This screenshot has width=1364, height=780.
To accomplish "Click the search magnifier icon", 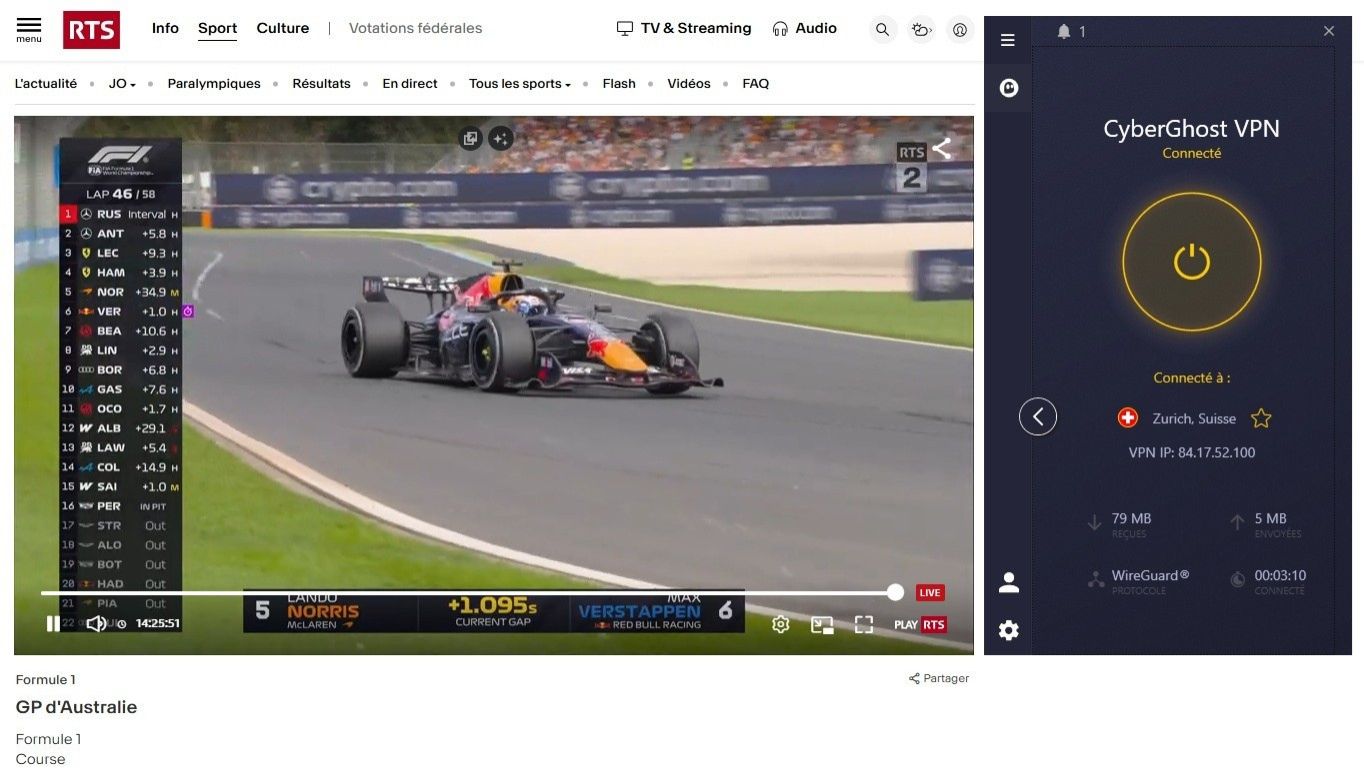I will (x=882, y=30).
